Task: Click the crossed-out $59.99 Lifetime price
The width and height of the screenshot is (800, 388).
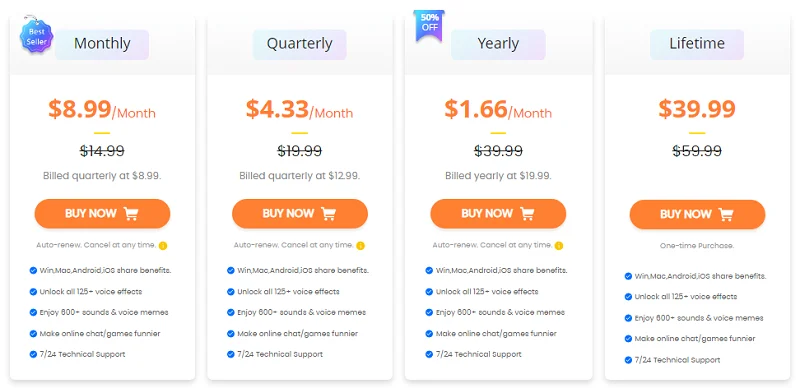Action: 697,151
